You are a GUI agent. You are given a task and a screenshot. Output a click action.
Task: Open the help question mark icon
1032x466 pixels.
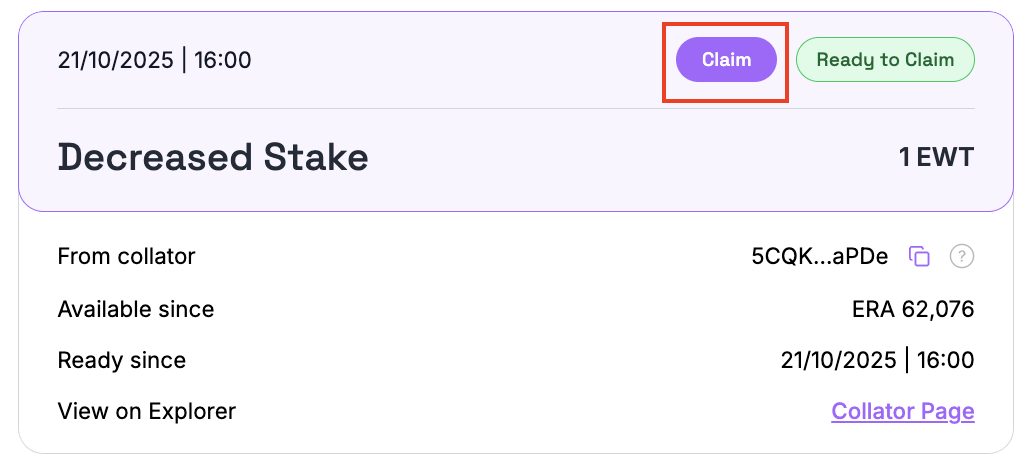(961, 256)
